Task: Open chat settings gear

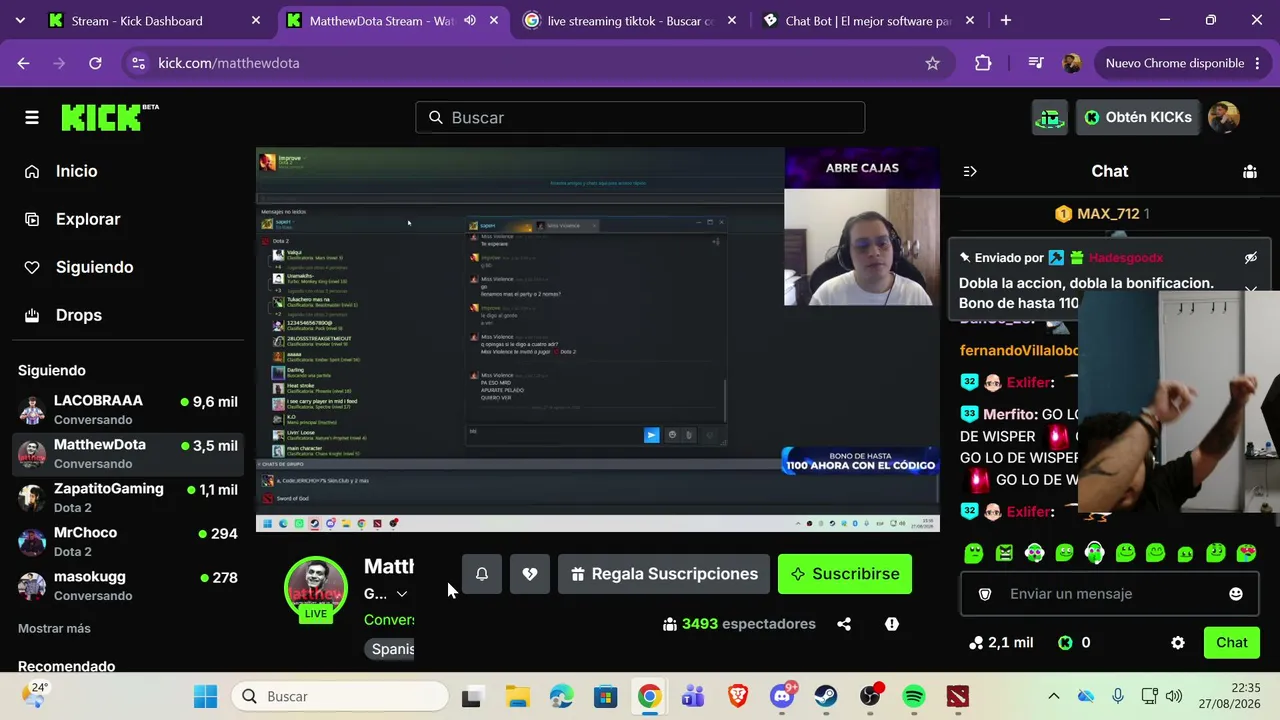Action: [x=1178, y=643]
